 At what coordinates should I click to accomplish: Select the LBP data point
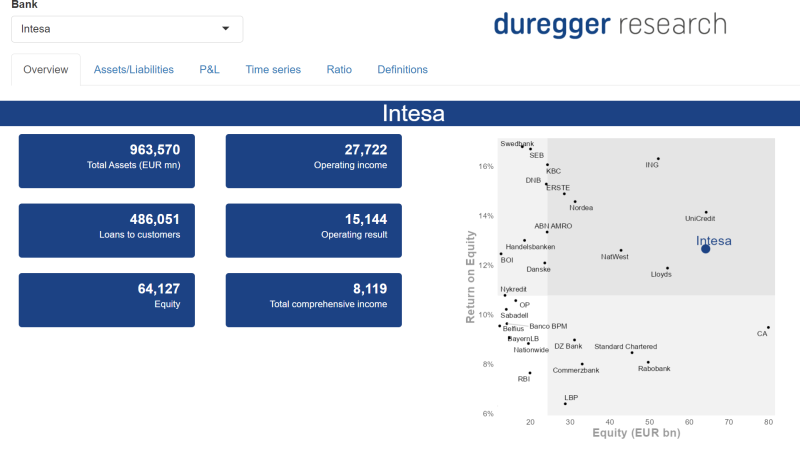(565, 403)
